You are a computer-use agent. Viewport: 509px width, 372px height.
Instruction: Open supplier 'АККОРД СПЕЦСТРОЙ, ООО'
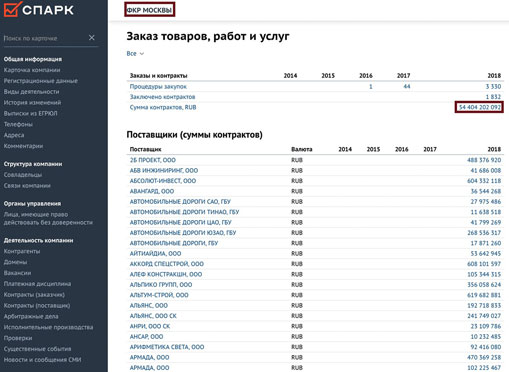[x=167, y=264]
